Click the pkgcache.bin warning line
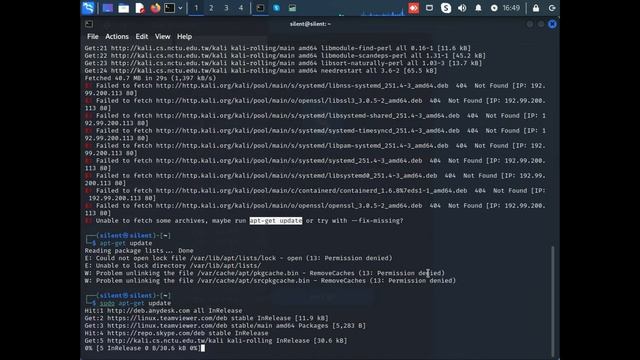The height and width of the screenshot is (360, 640). pyautogui.click(x=264, y=273)
